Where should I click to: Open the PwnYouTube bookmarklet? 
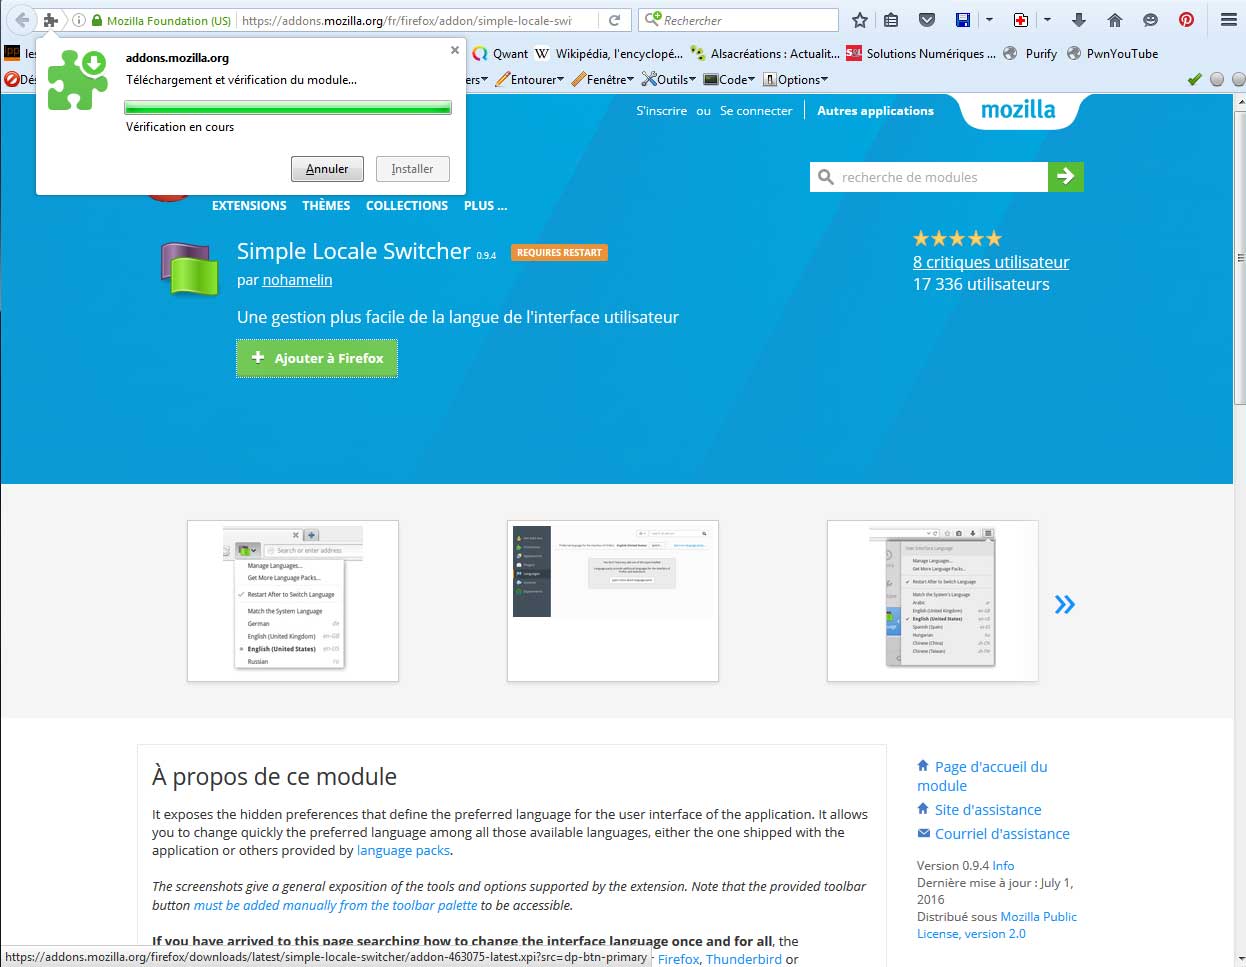[1113, 54]
